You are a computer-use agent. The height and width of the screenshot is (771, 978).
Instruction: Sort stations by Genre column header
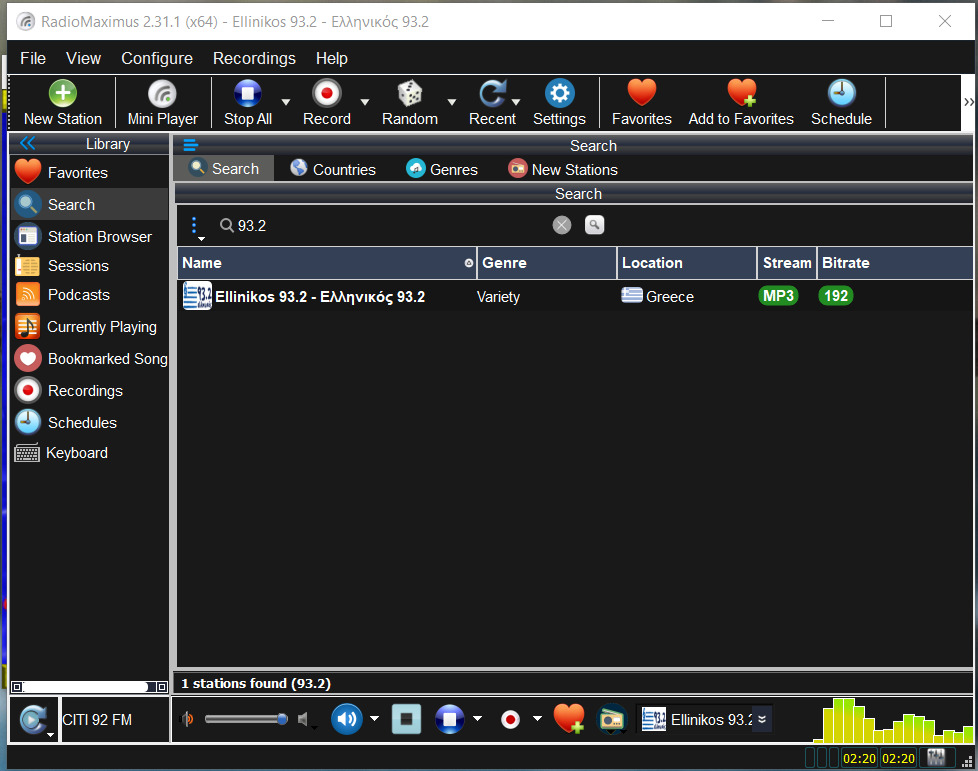pyautogui.click(x=547, y=263)
